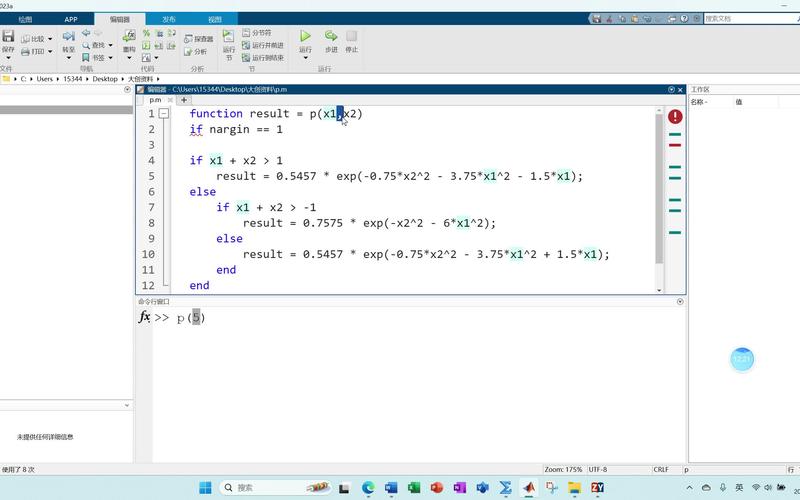
Task: Open the Compare (比较) dropdown
Action: click(x=50, y=39)
